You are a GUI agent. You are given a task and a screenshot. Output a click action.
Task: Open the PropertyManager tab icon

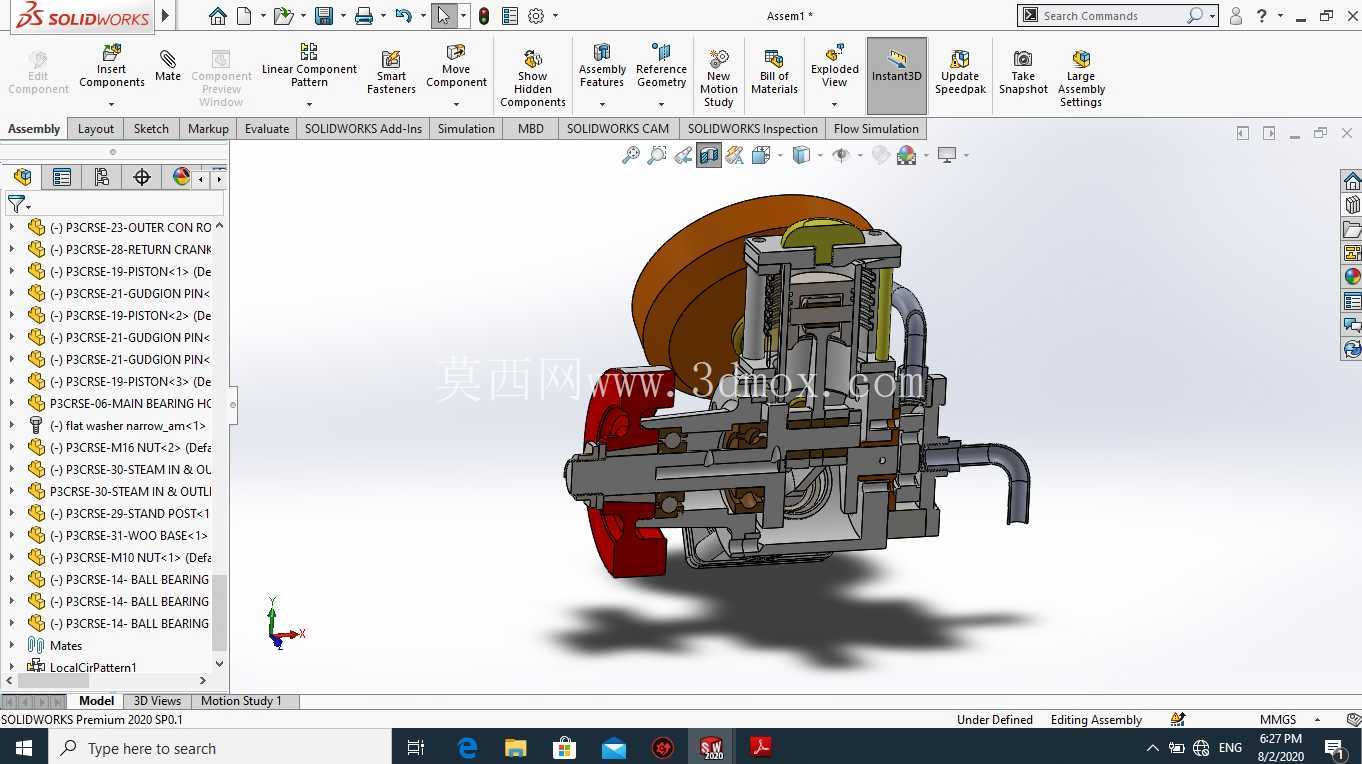[62, 177]
